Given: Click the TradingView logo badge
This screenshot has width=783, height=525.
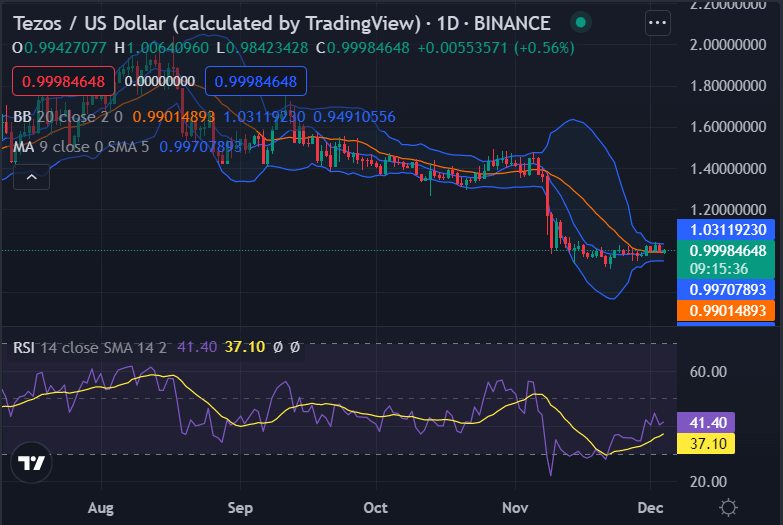Looking at the screenshot, I should 31,463.
